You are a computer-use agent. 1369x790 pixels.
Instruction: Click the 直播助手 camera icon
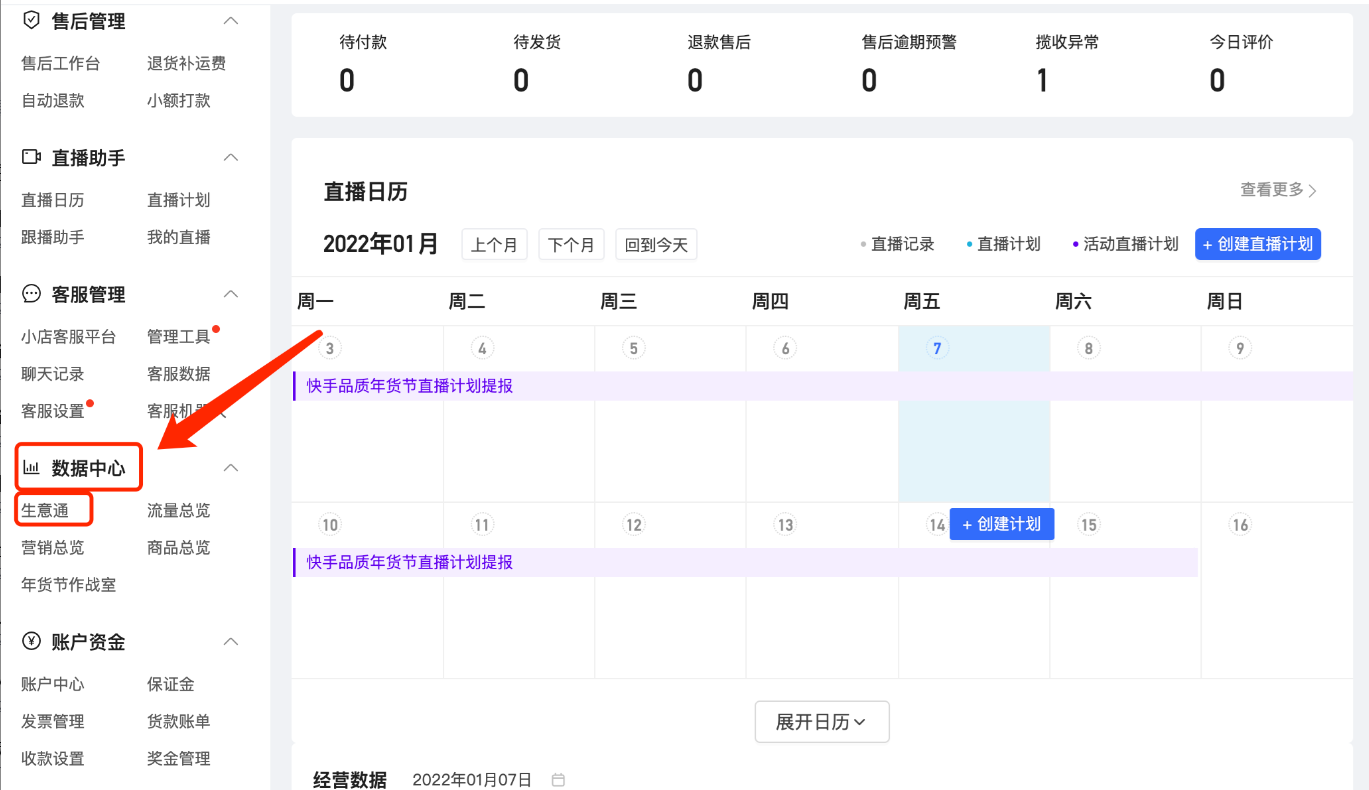tap(31, 157)
